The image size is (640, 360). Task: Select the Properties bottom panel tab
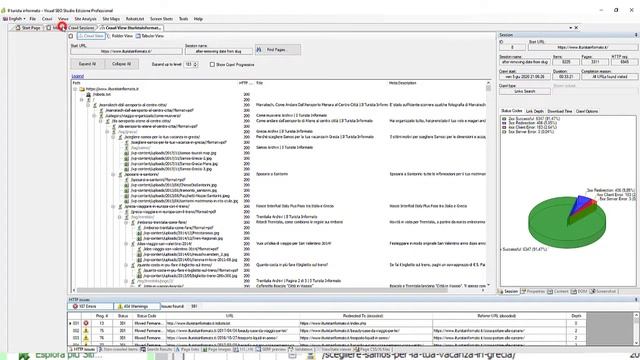coord(533,291)
